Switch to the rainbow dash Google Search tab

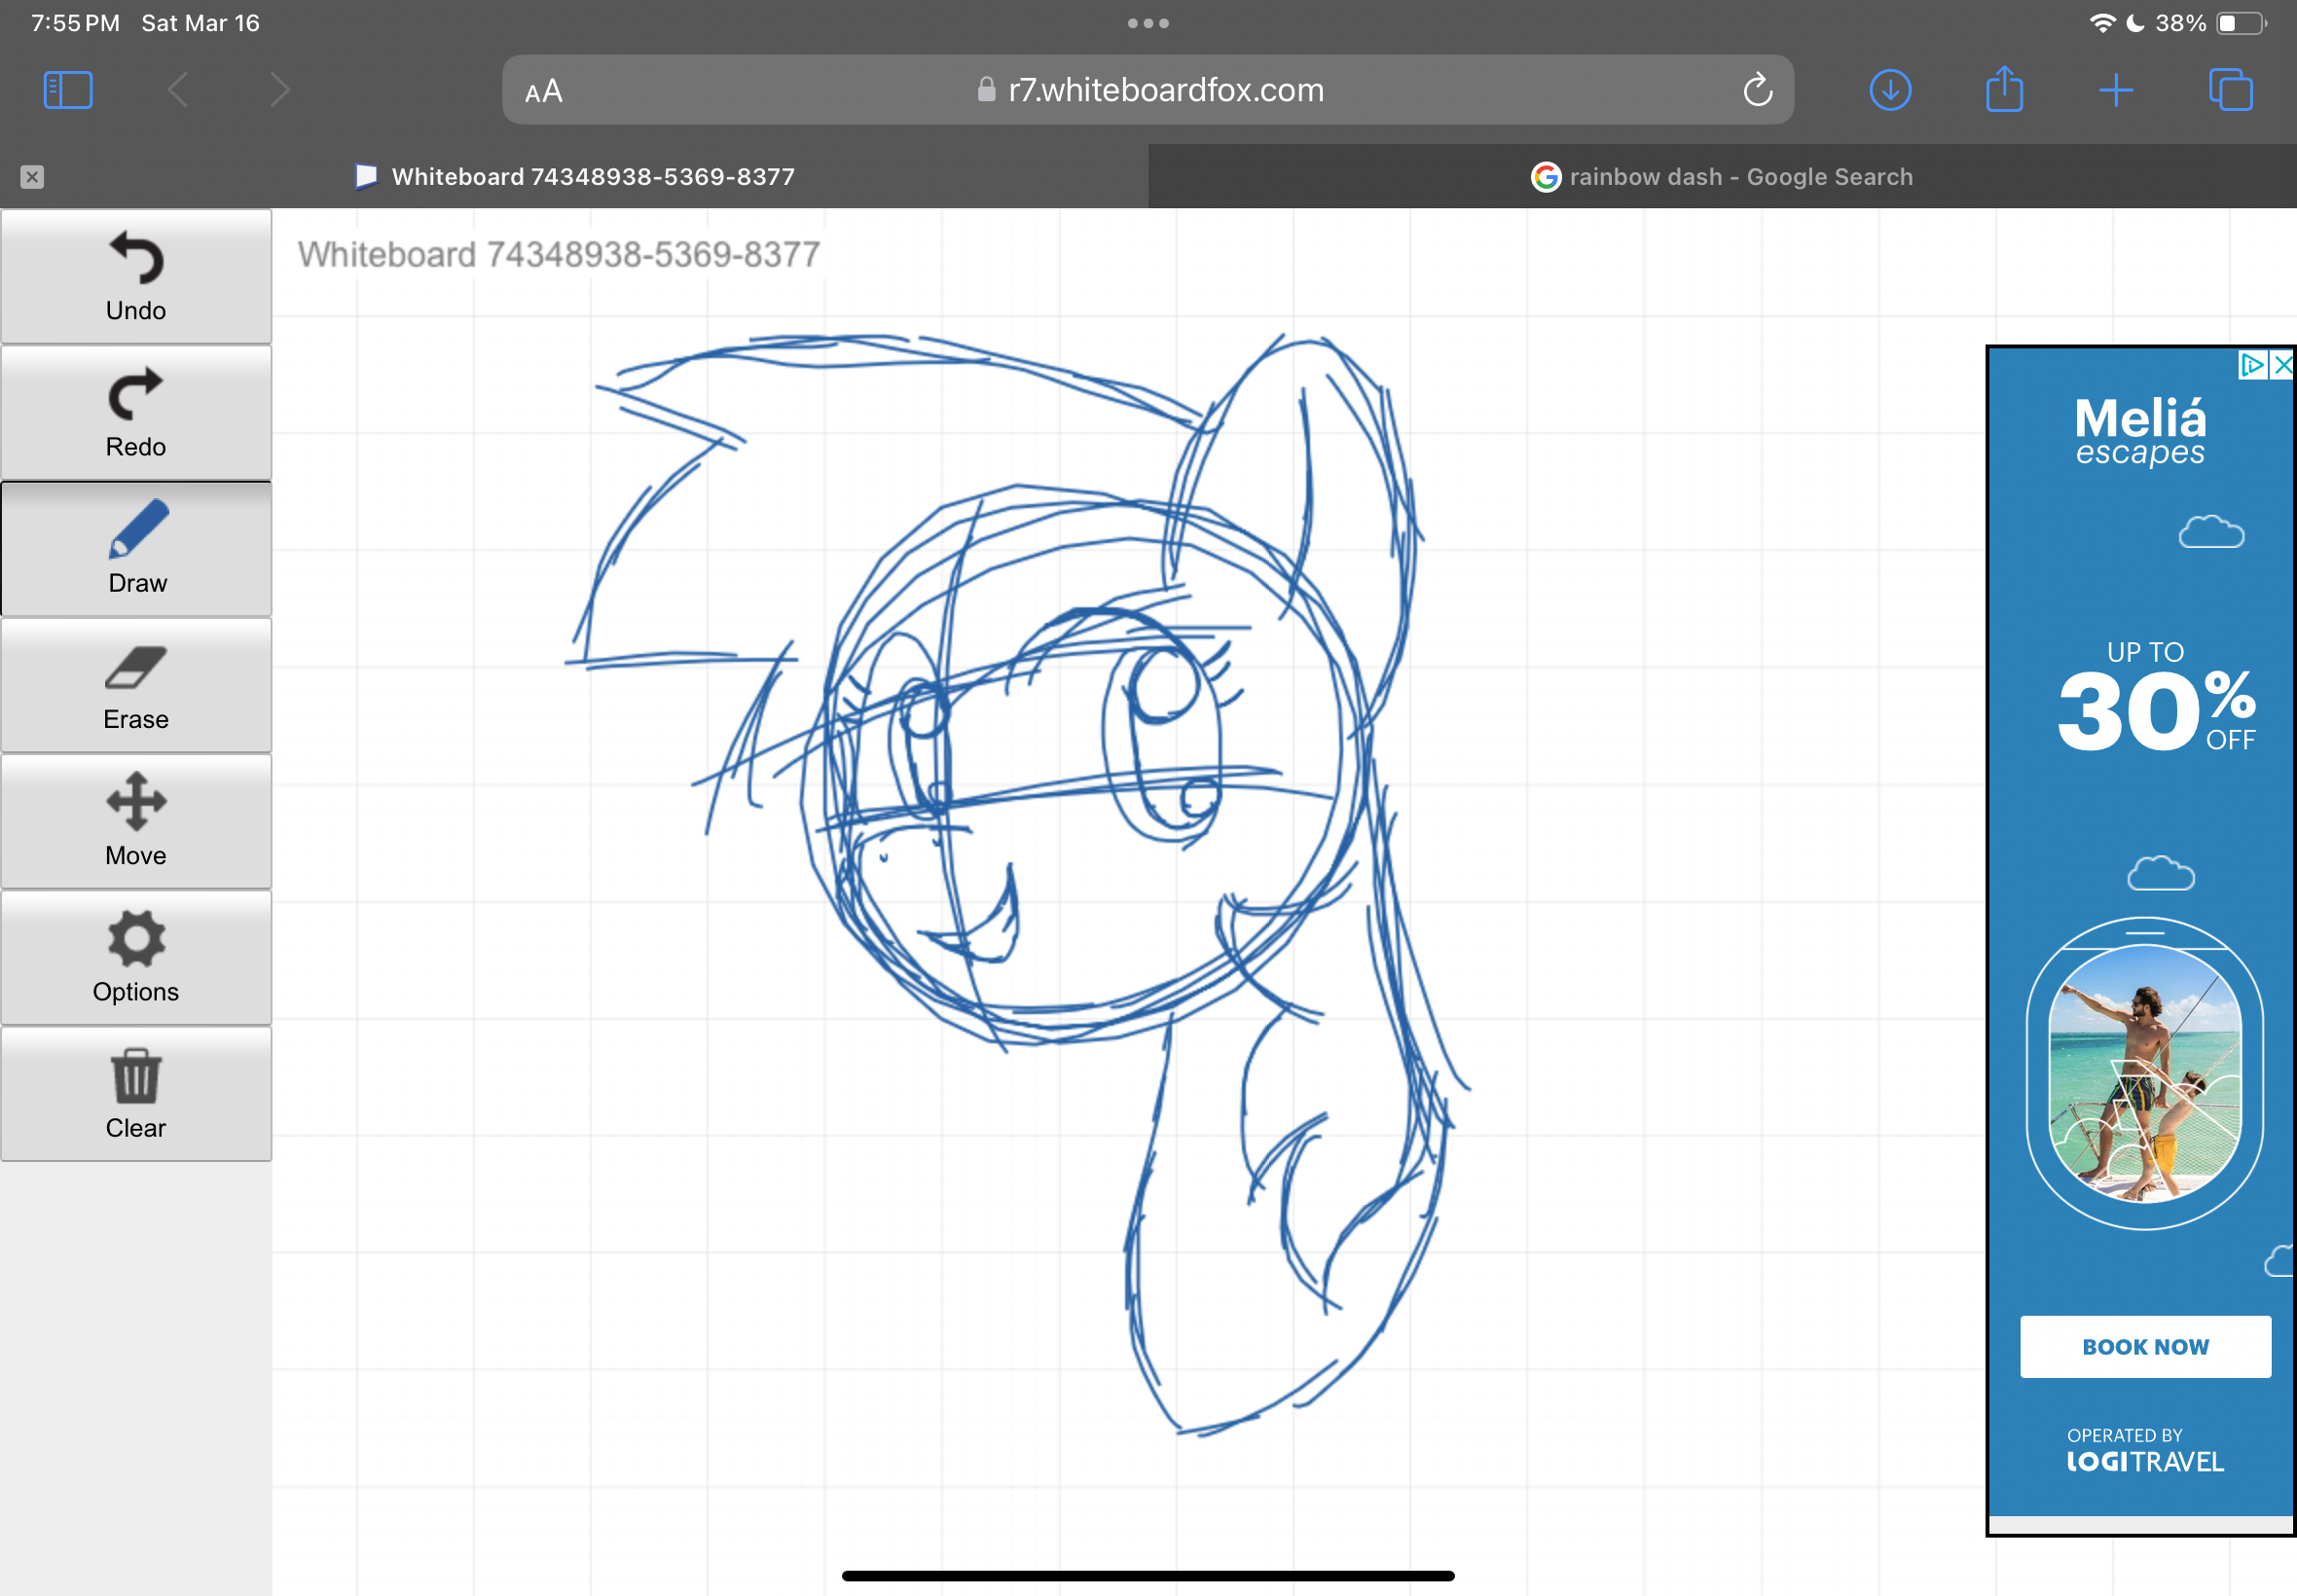tap(1723, 176)
